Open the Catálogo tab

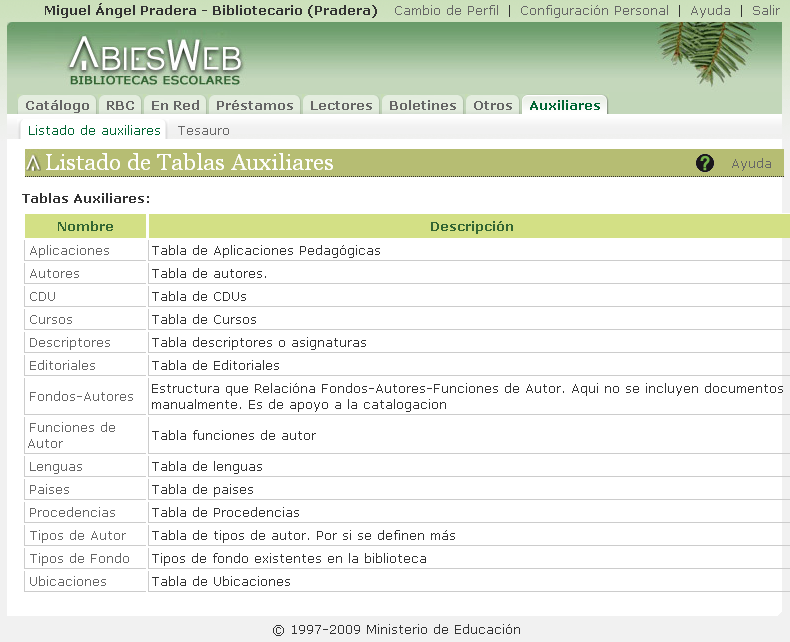57,105
